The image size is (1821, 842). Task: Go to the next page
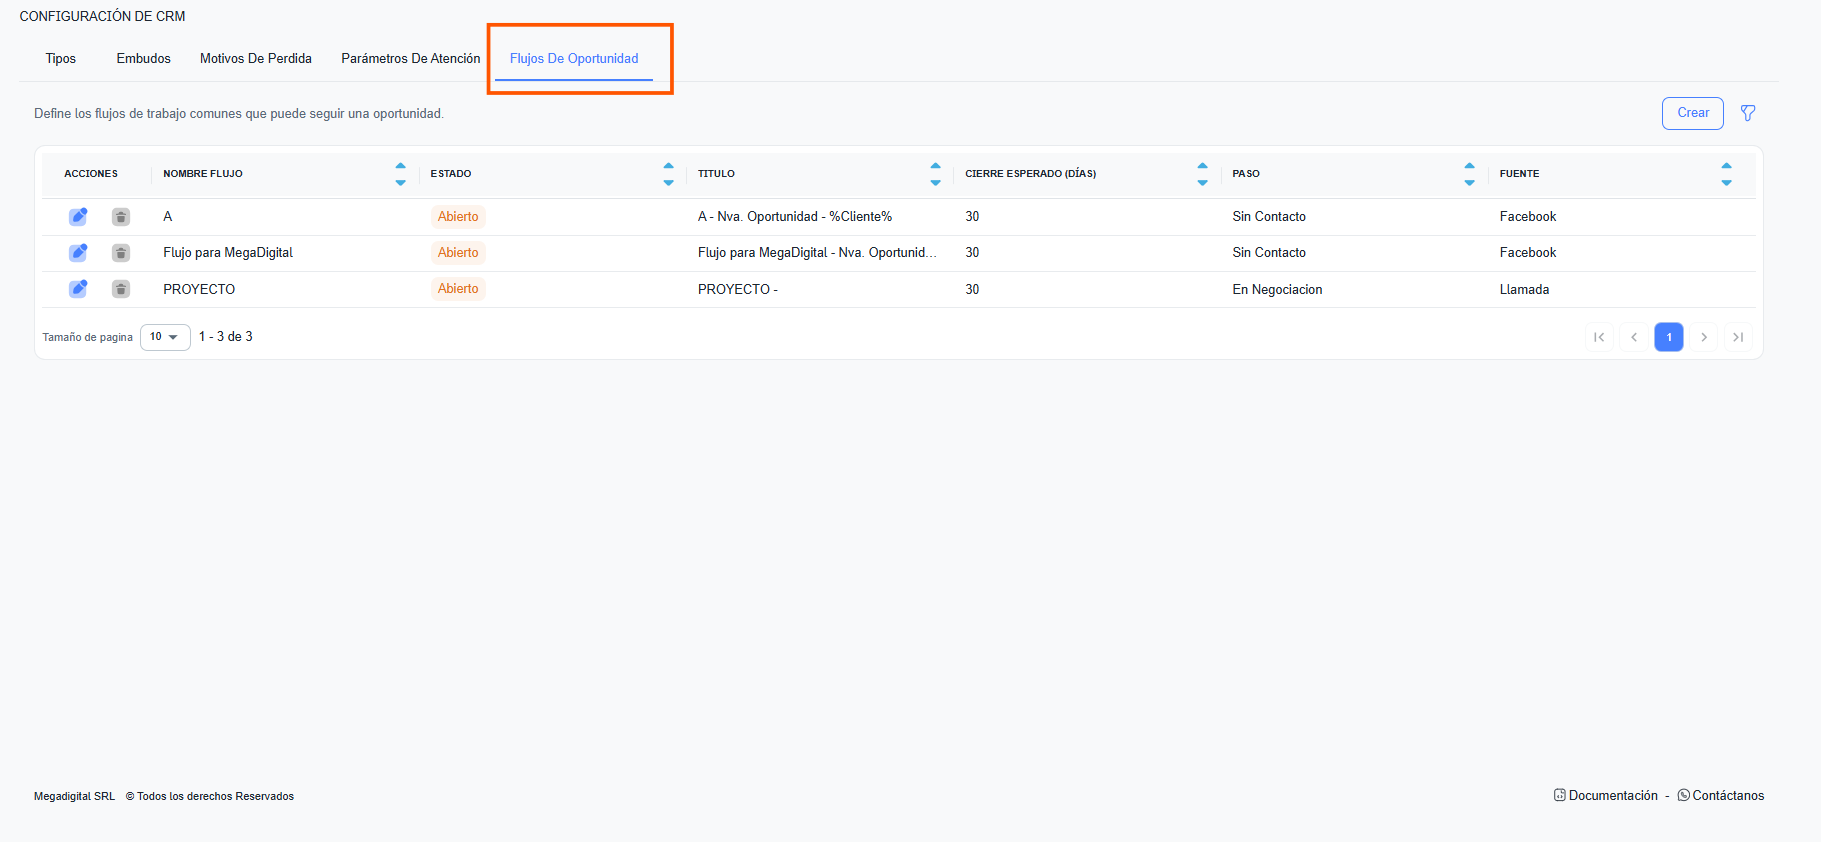pos(1703,337)
